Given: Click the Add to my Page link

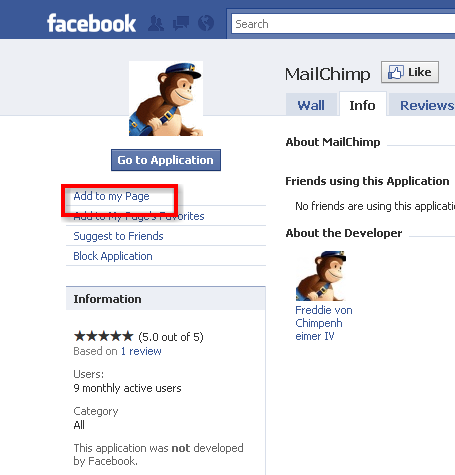Looking at the screenshot, I should click(x=111, y=196).
